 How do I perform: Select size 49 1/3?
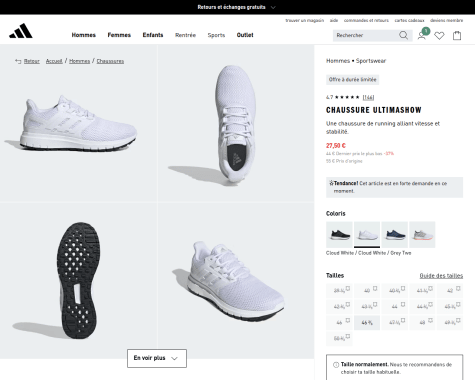450,323
